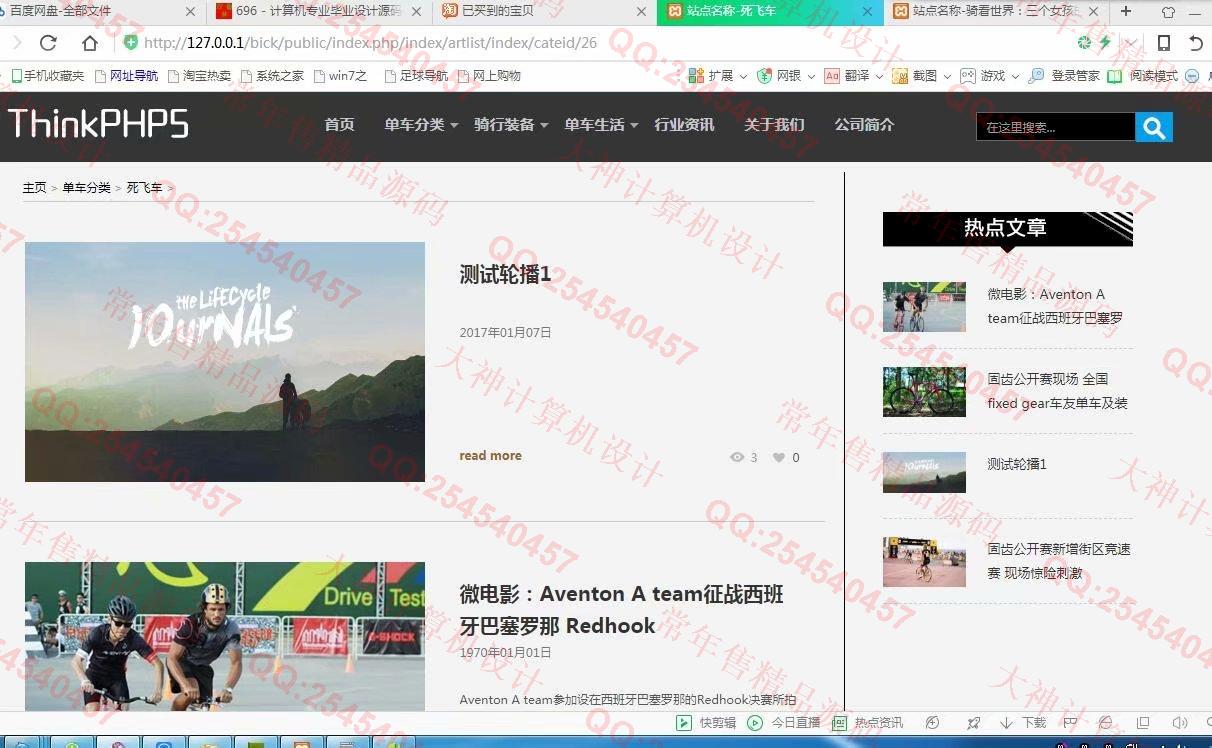Open the 网址导航 bookmark

[x=126, y=76]
